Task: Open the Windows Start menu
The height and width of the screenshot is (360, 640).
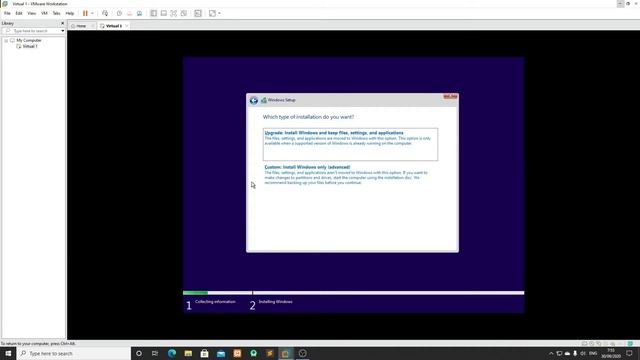Action: 8,353
